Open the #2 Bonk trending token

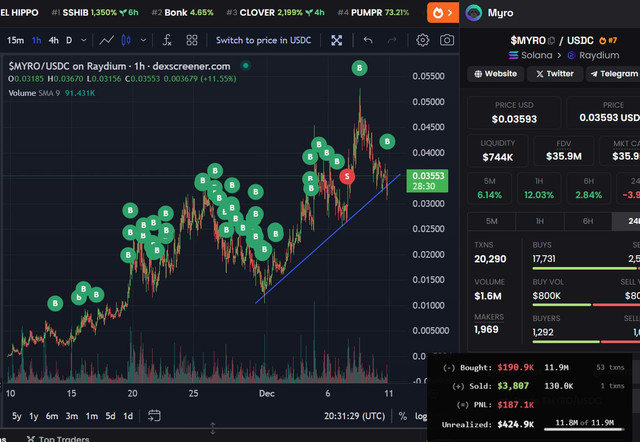point(182,13)
